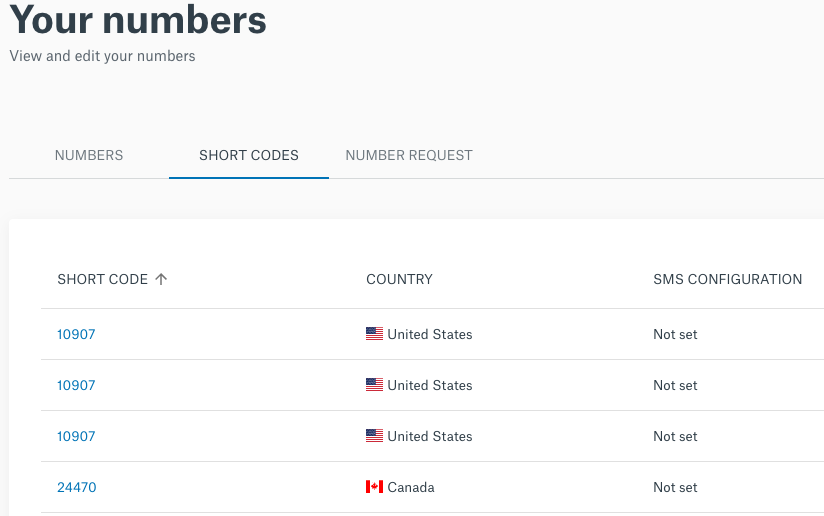Click Not set in the first row
This screenshot has height=516, width=824.
click(675, 334)
